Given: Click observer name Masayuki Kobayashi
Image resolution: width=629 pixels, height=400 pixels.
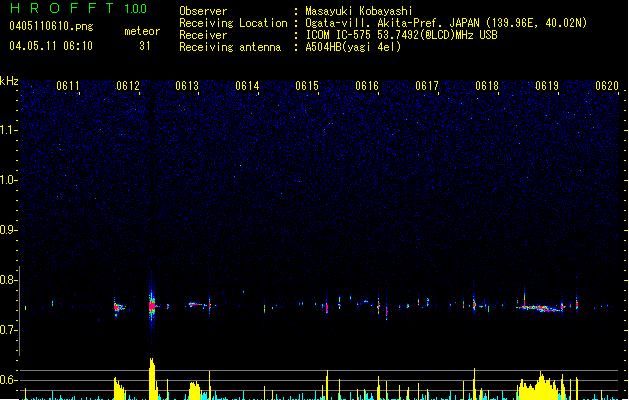Looking at the screenshot, I should [359, 11].
